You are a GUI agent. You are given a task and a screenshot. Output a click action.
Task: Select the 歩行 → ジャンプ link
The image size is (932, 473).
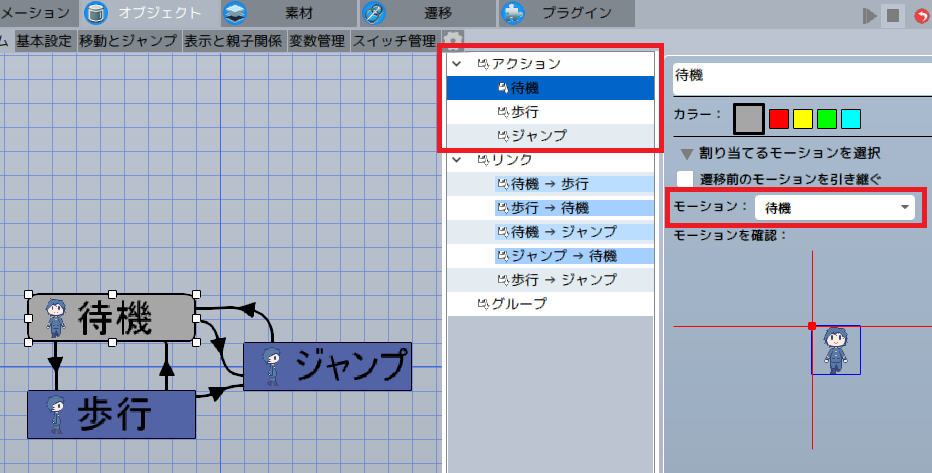(x=550, y=280)
